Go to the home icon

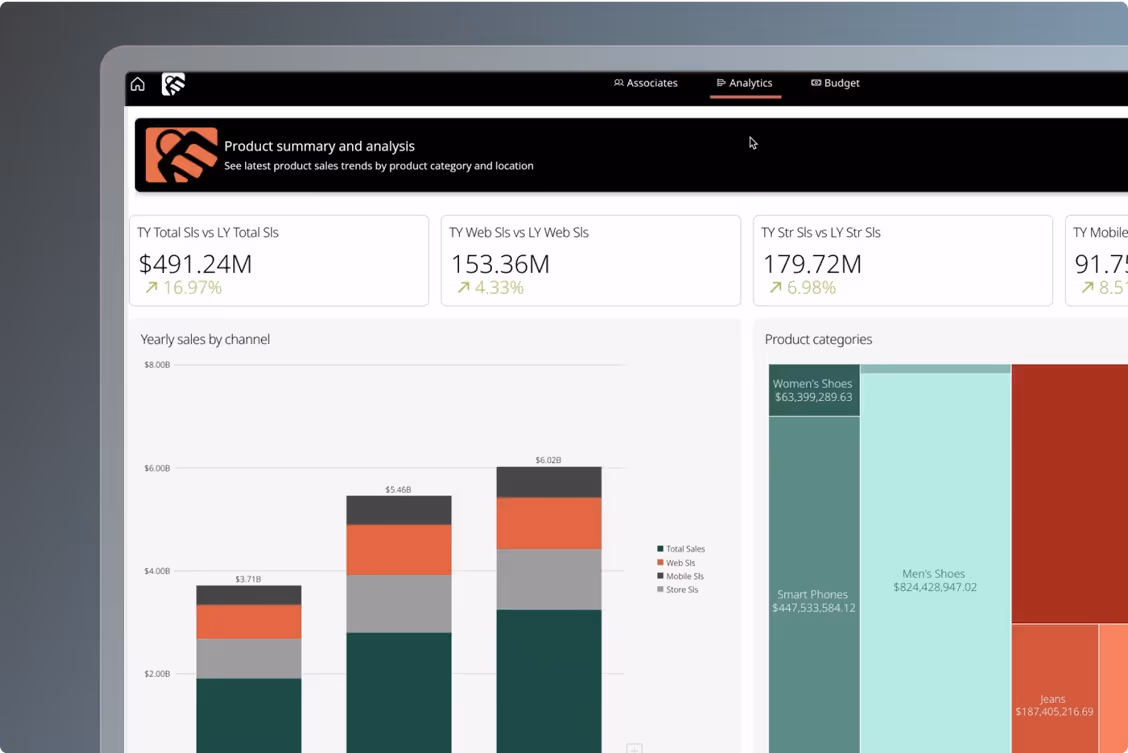(137, 84)
